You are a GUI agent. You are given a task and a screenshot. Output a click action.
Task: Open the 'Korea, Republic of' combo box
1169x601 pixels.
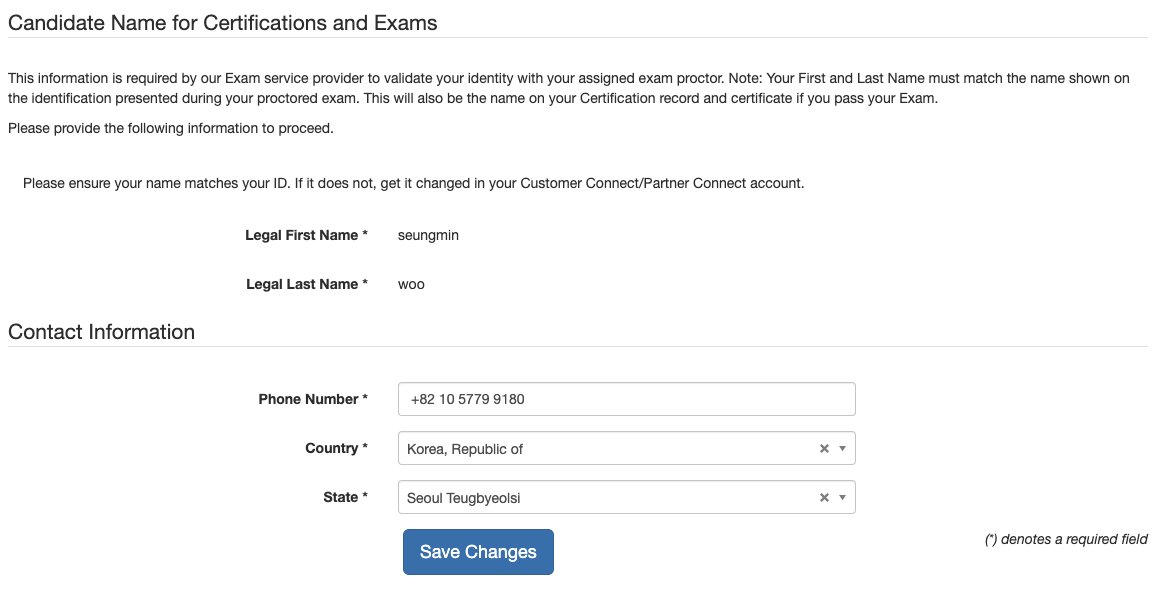pyautogui.click(x=600, y=449)
